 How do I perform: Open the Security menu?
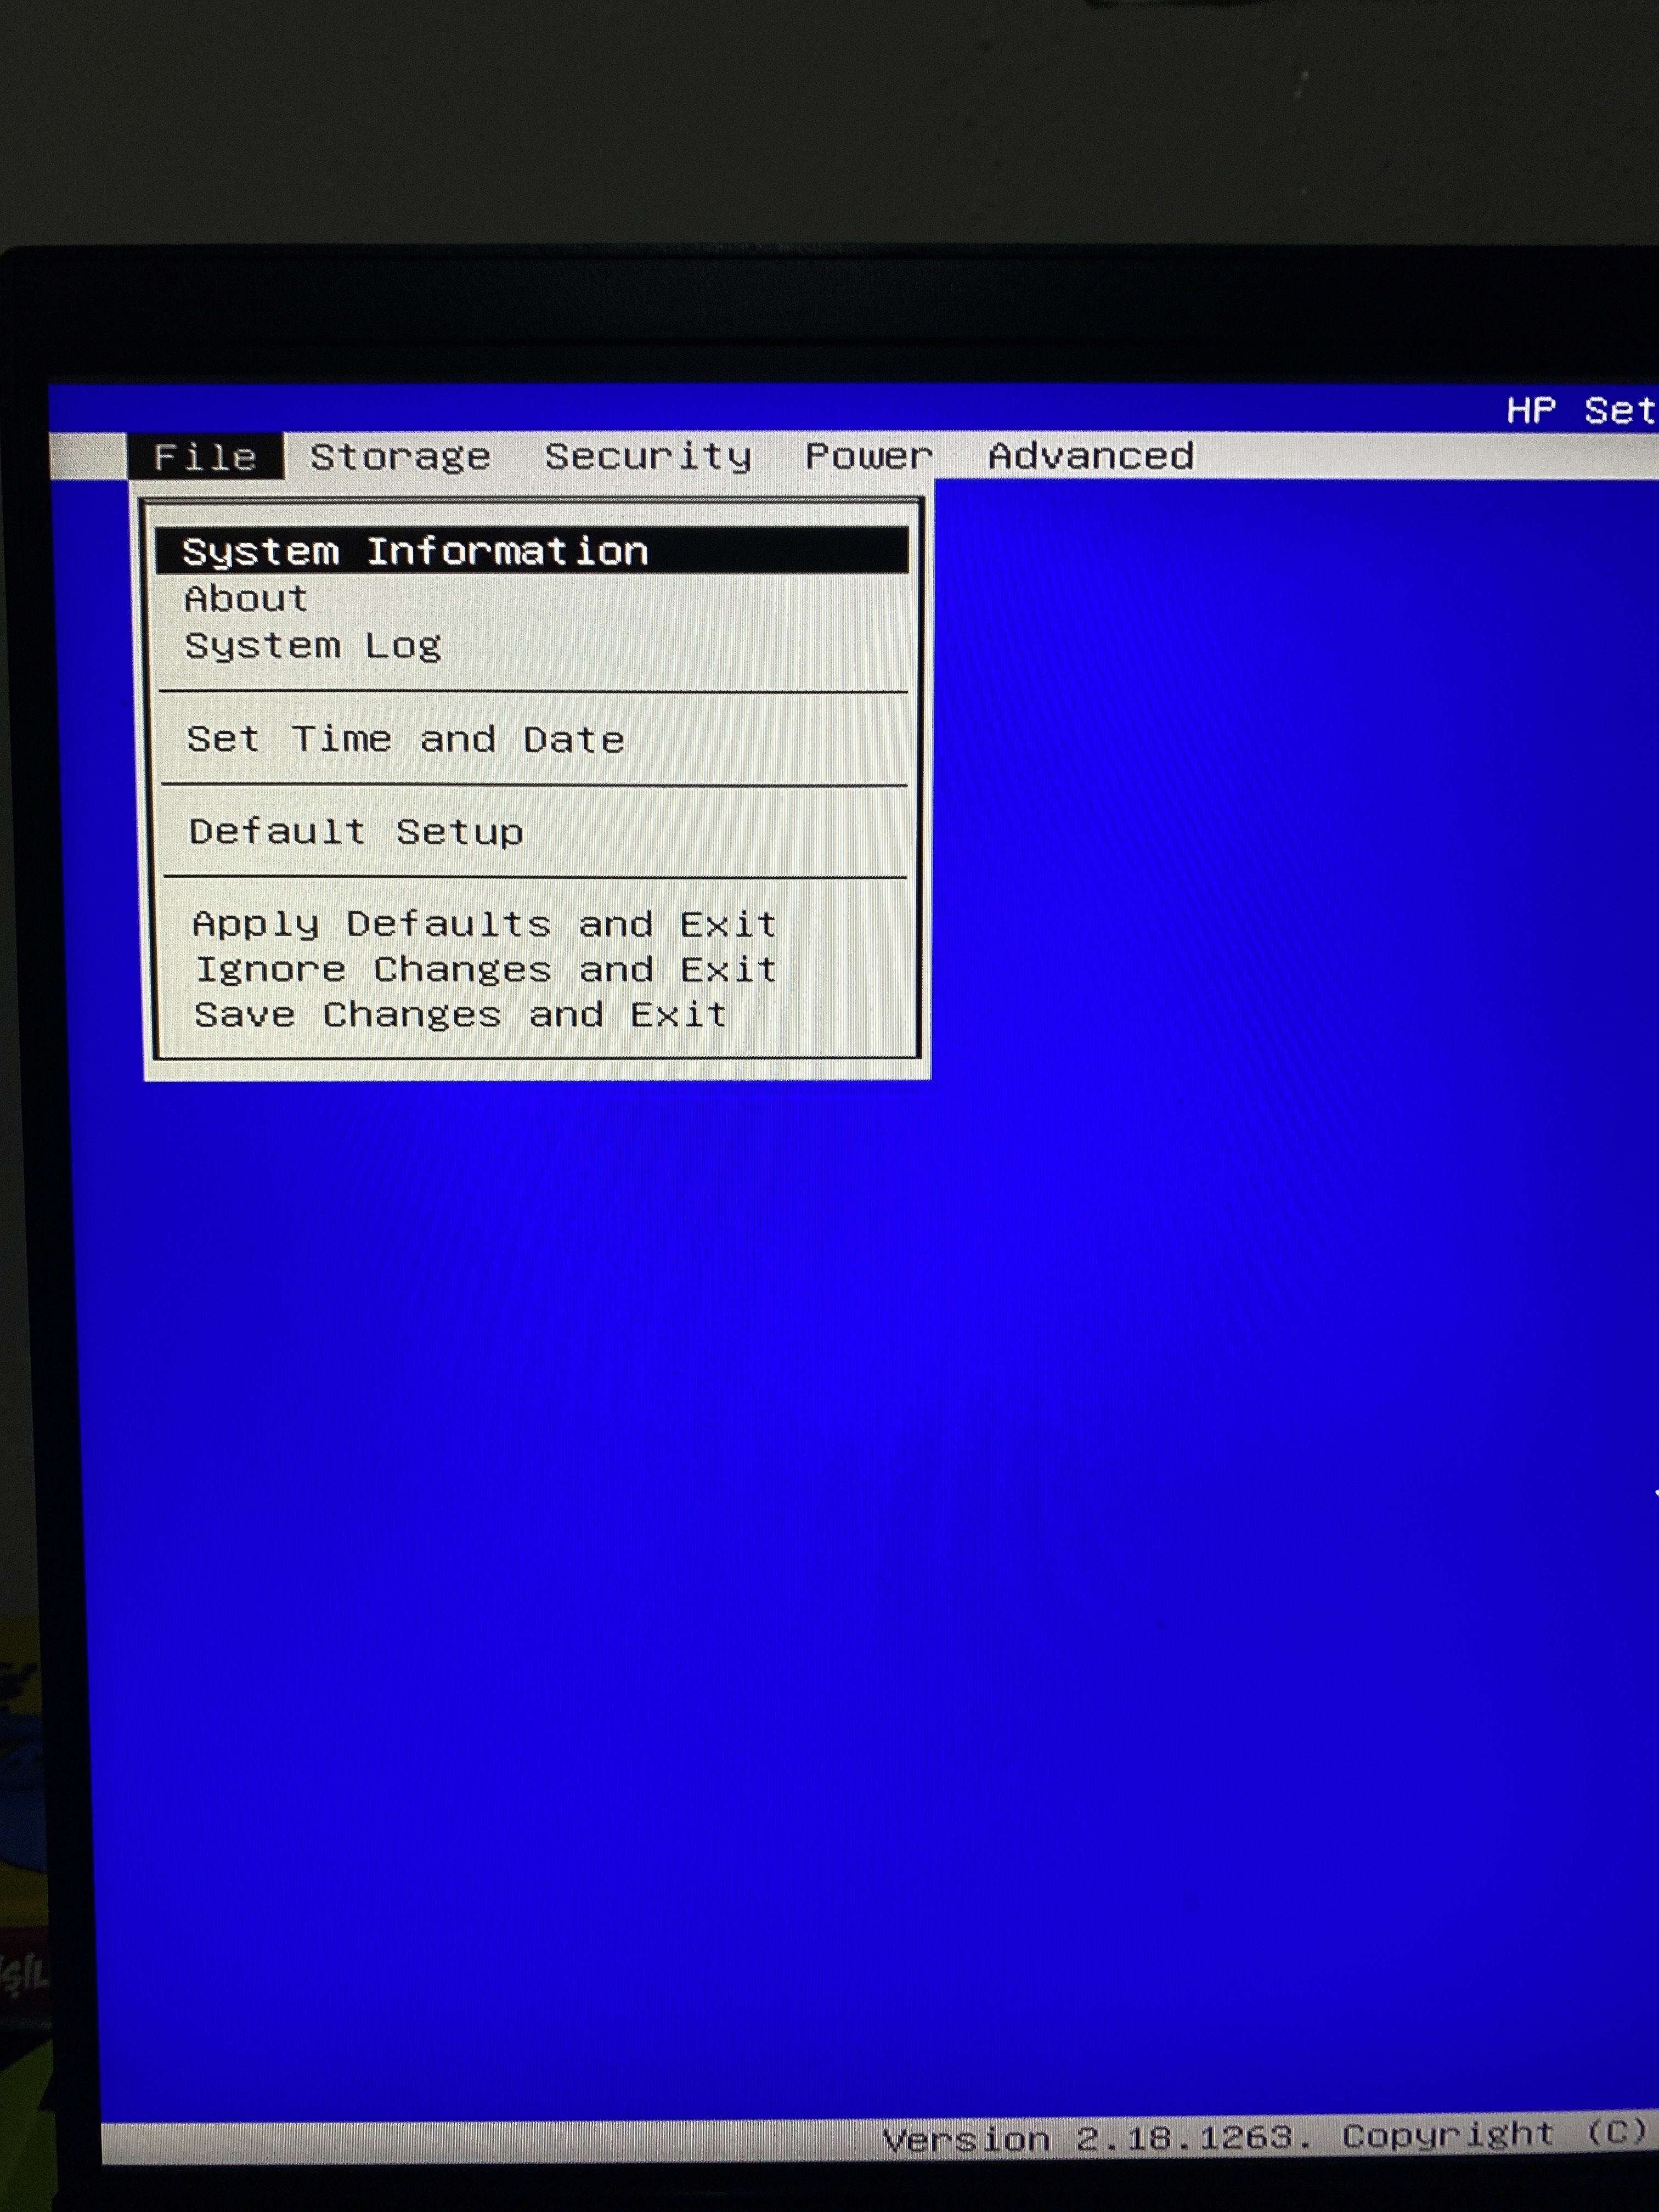648,456
